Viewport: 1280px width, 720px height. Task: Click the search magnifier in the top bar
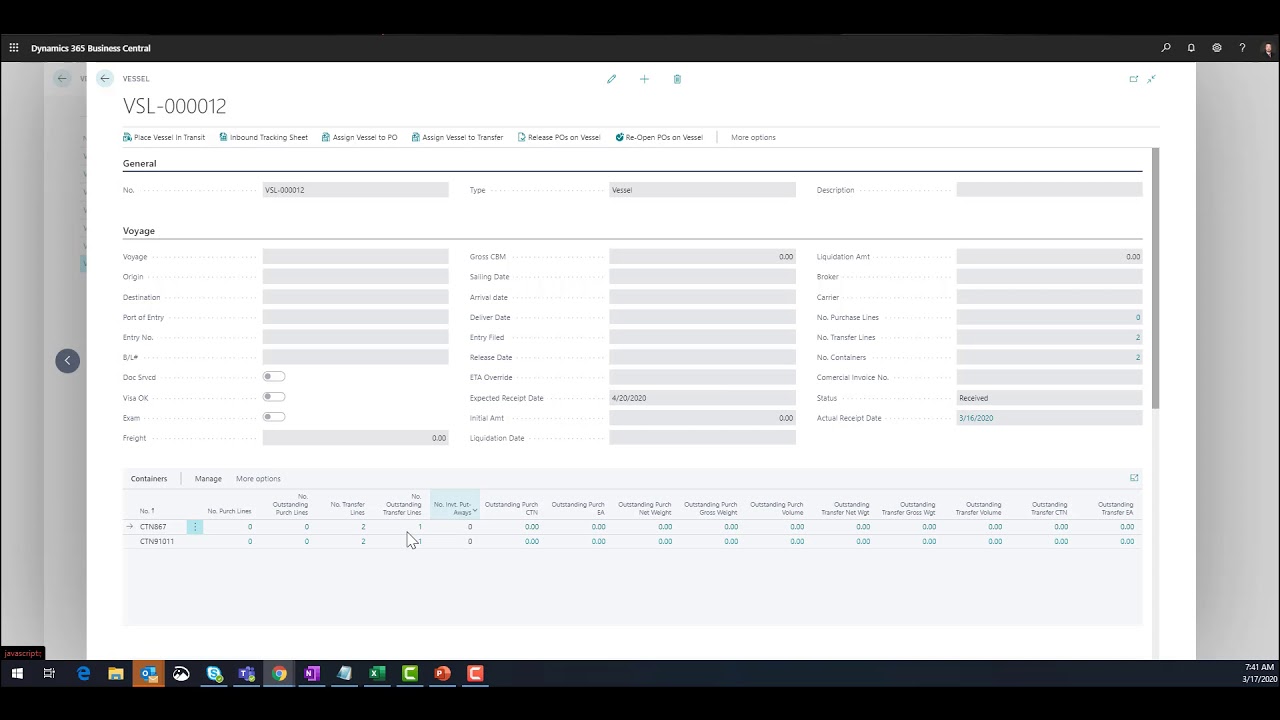click(x=1166, y=48)
